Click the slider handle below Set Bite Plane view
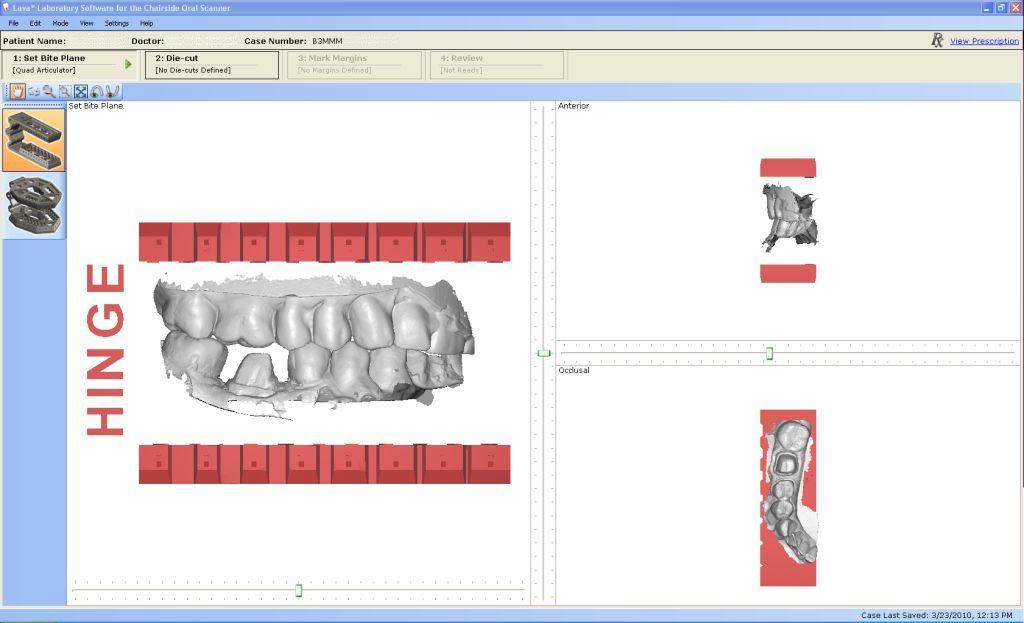 click(x=297, y=591)
